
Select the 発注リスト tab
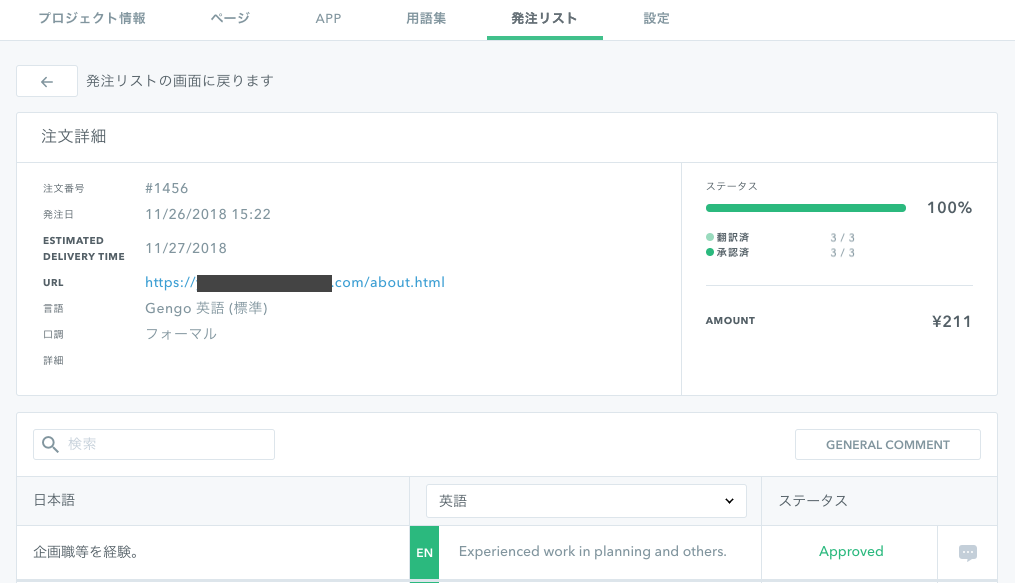pos(544,18)
